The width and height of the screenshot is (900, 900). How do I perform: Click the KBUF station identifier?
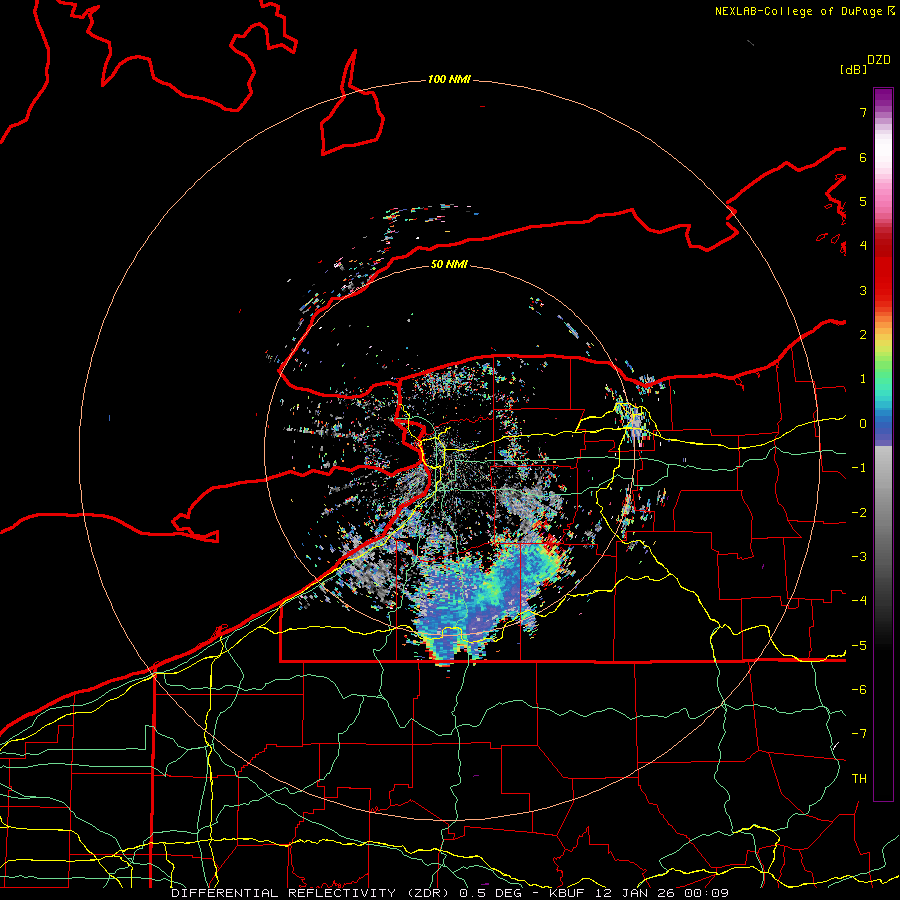[x=568, y=893]
